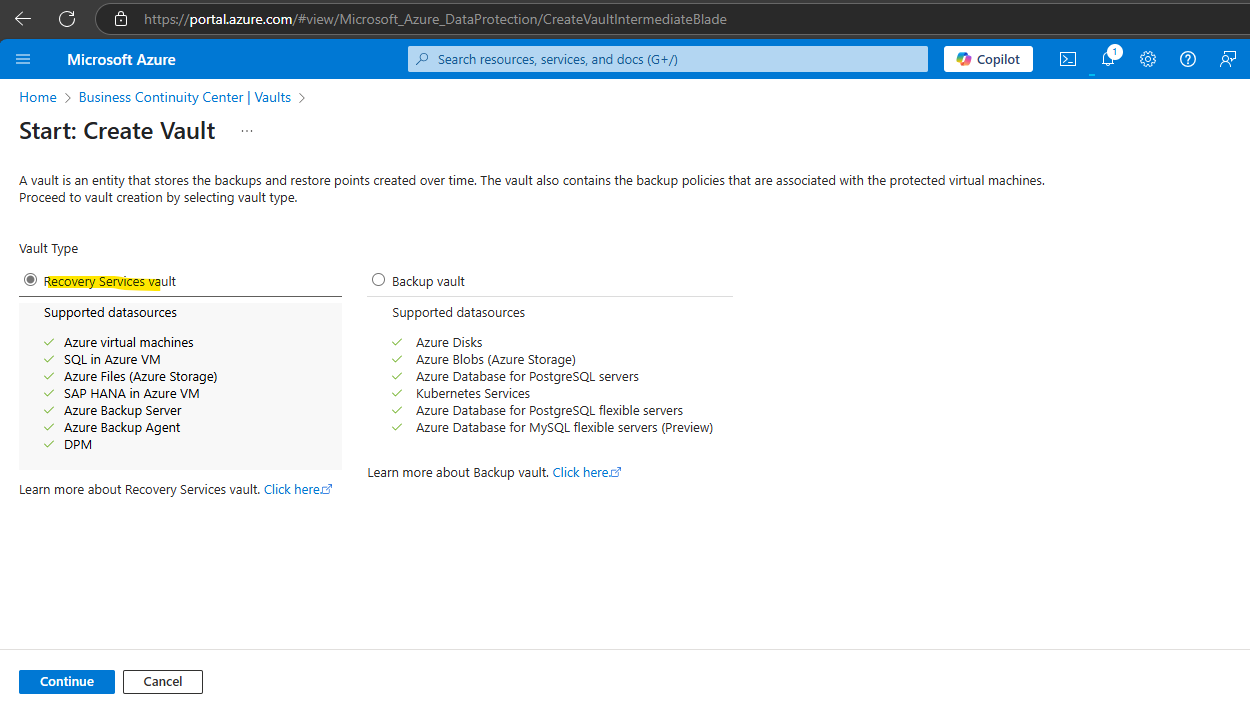This screenshot has width=1250, height=709.
Task: Click the Cancel button
Action: [163, 682]
